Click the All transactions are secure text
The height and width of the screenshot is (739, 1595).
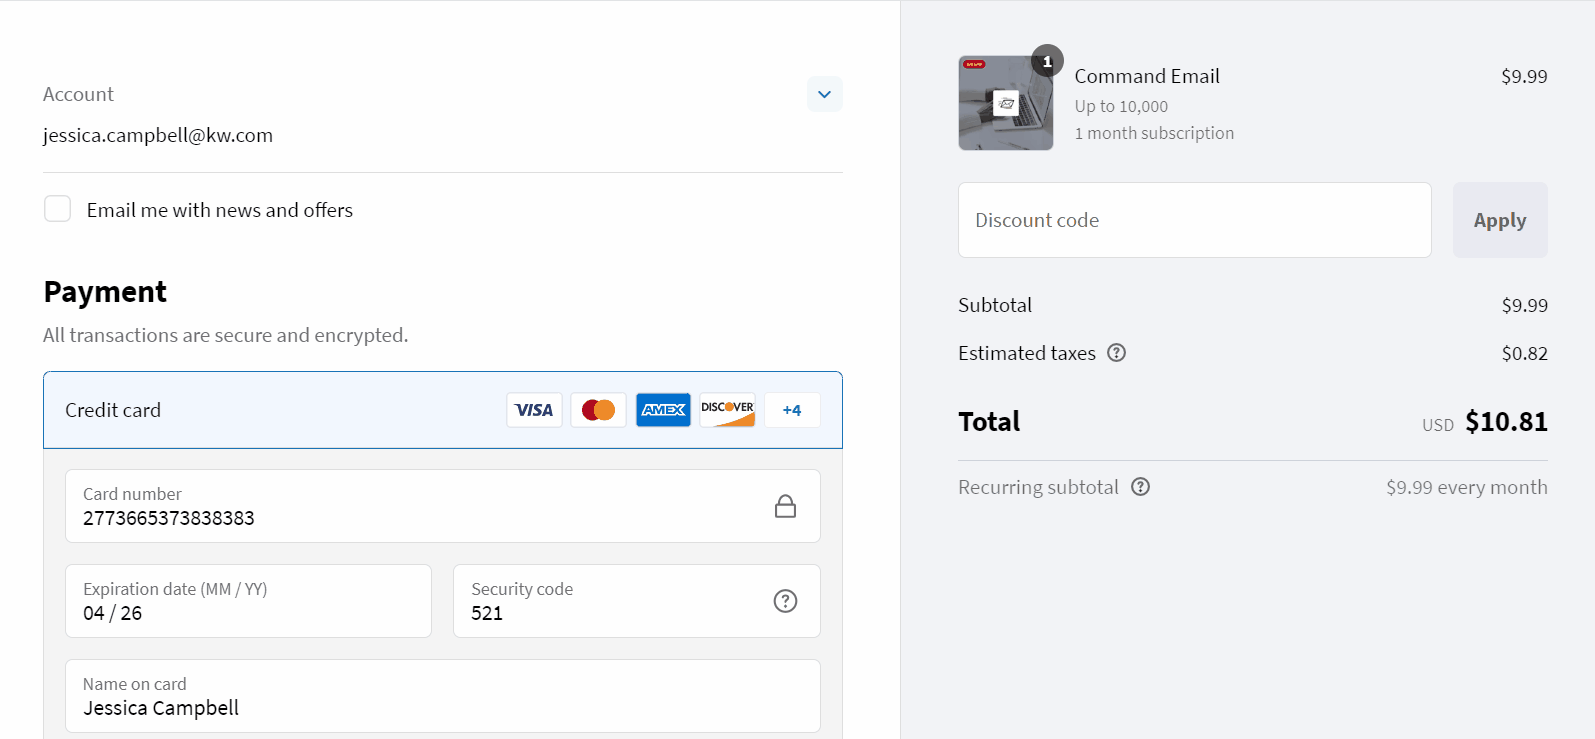coord(225,335)
